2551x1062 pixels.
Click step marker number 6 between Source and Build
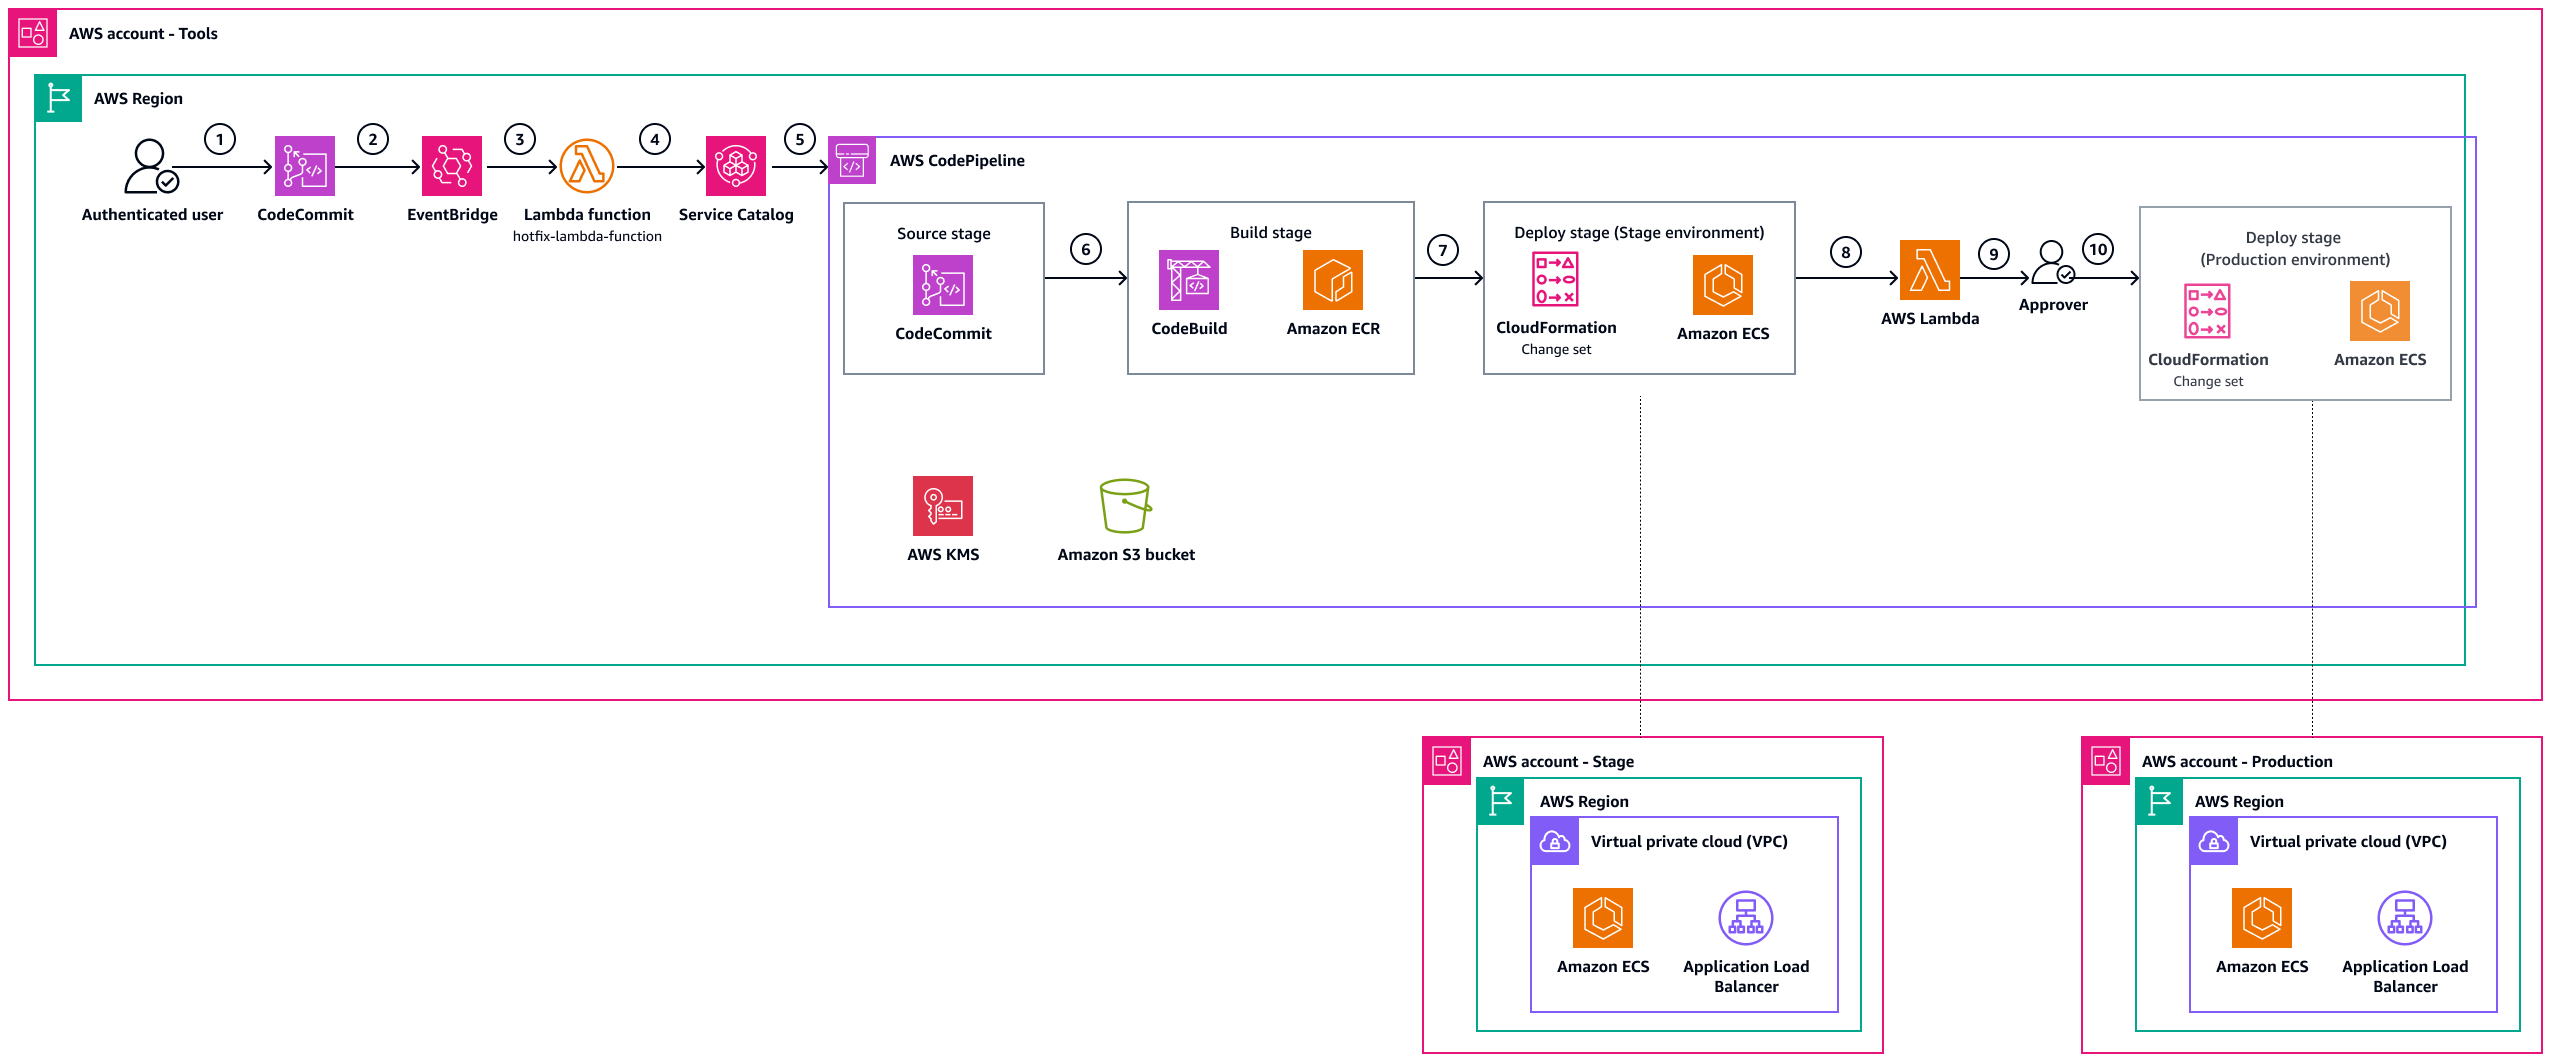[1085, 249]
